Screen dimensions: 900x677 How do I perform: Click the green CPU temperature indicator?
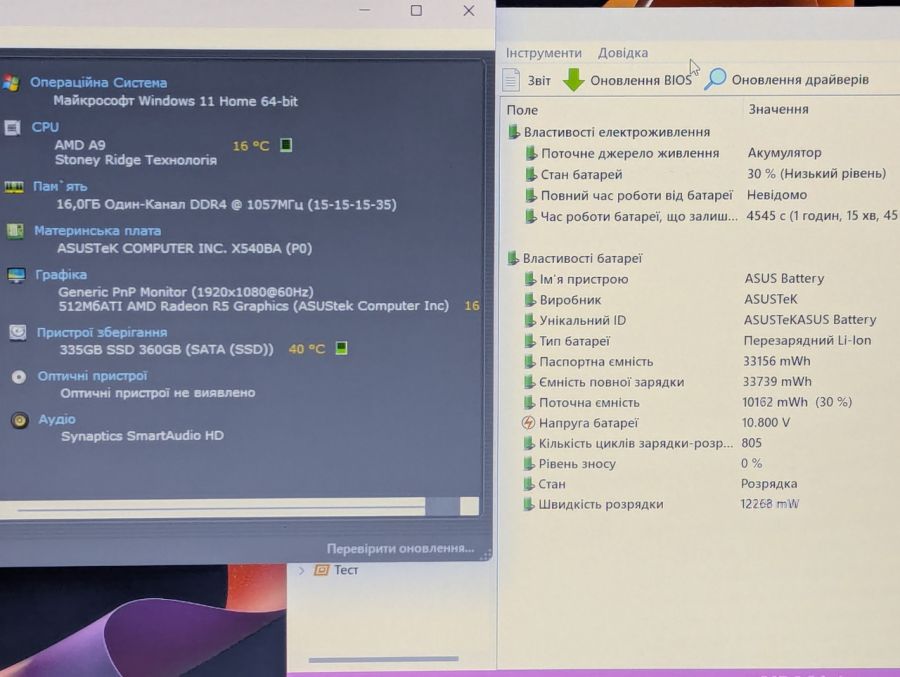tap(286, 145)
